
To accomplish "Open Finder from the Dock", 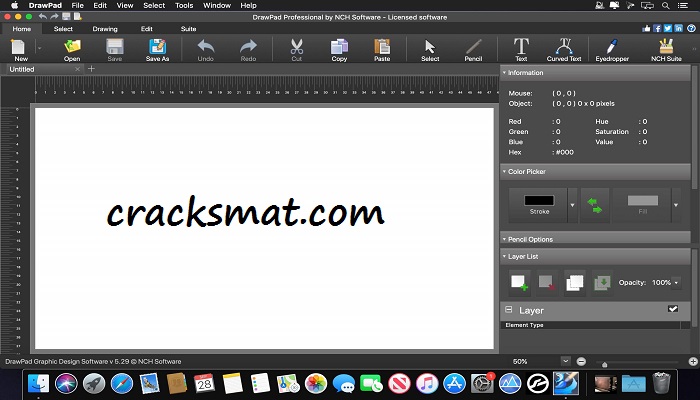I will click(38, 383).
